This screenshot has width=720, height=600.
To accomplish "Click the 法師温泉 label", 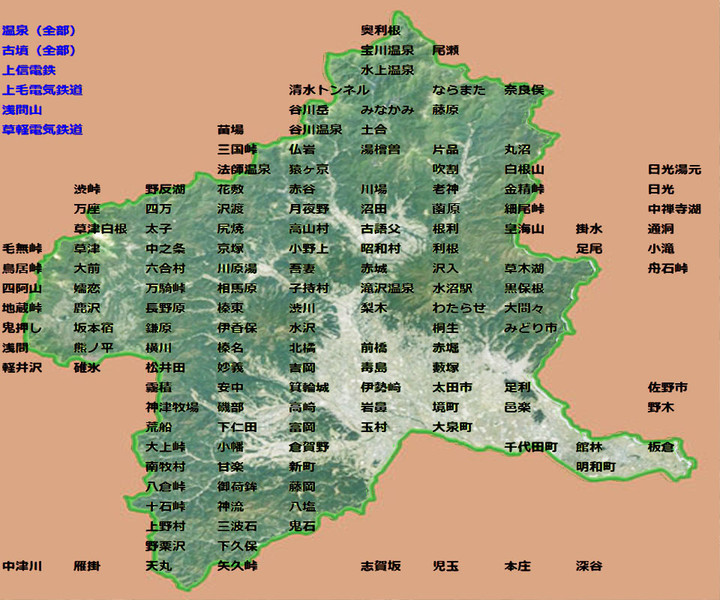I will click(243, 170).
